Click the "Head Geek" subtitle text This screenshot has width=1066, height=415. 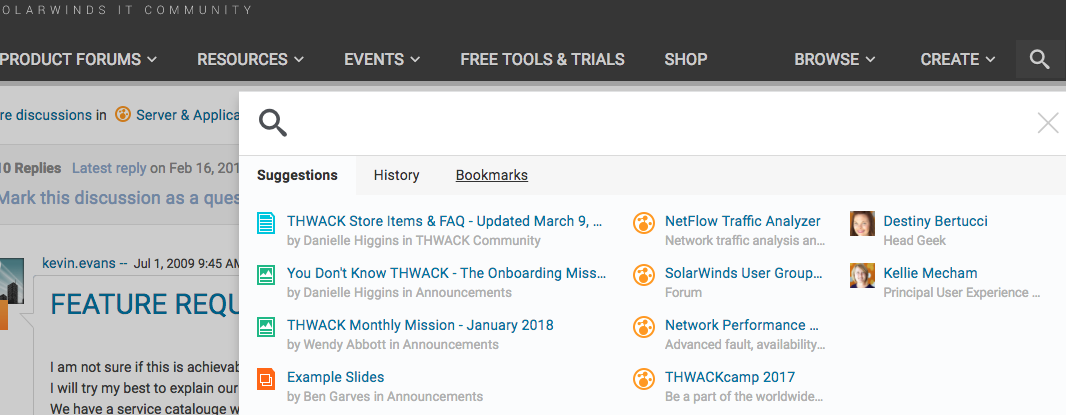click(x=914, y=241)
